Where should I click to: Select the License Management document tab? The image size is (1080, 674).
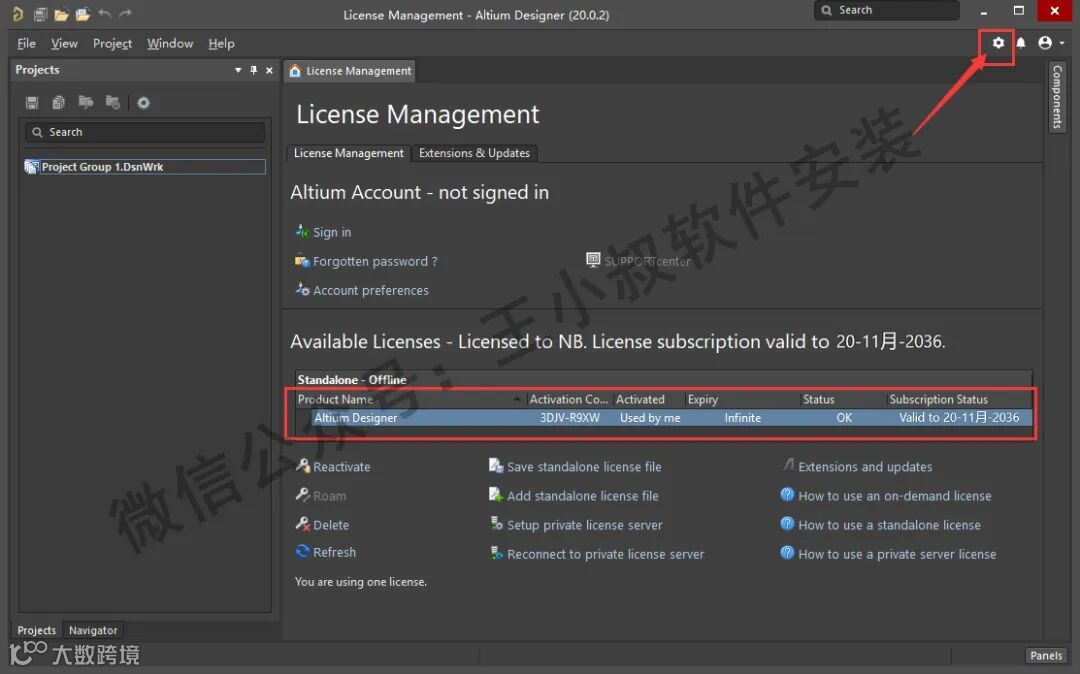click(x=350, y=71)
